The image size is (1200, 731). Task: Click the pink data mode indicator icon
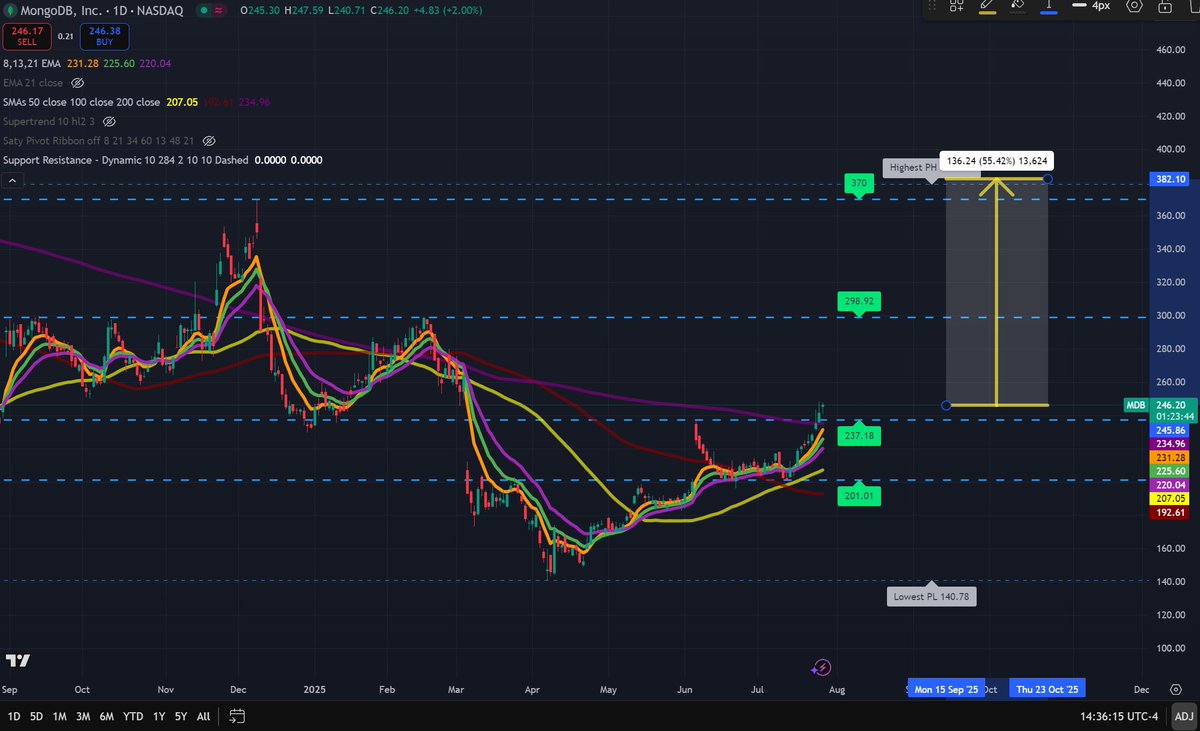(x=220, y=10)
